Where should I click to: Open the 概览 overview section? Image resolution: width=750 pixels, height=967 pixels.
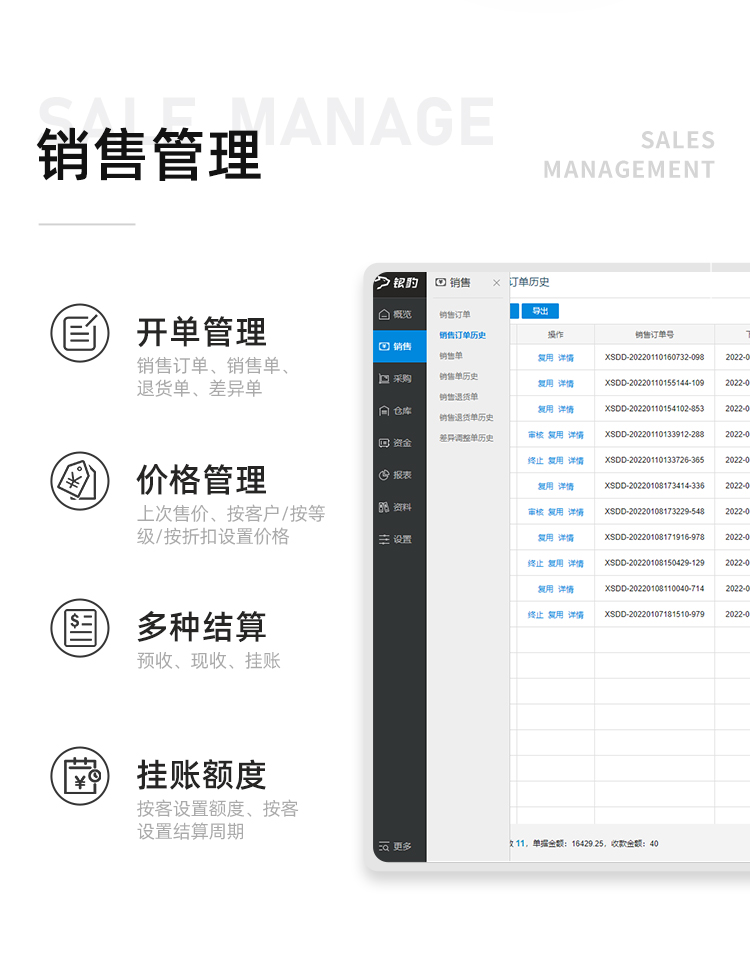(x=399, y=315)
